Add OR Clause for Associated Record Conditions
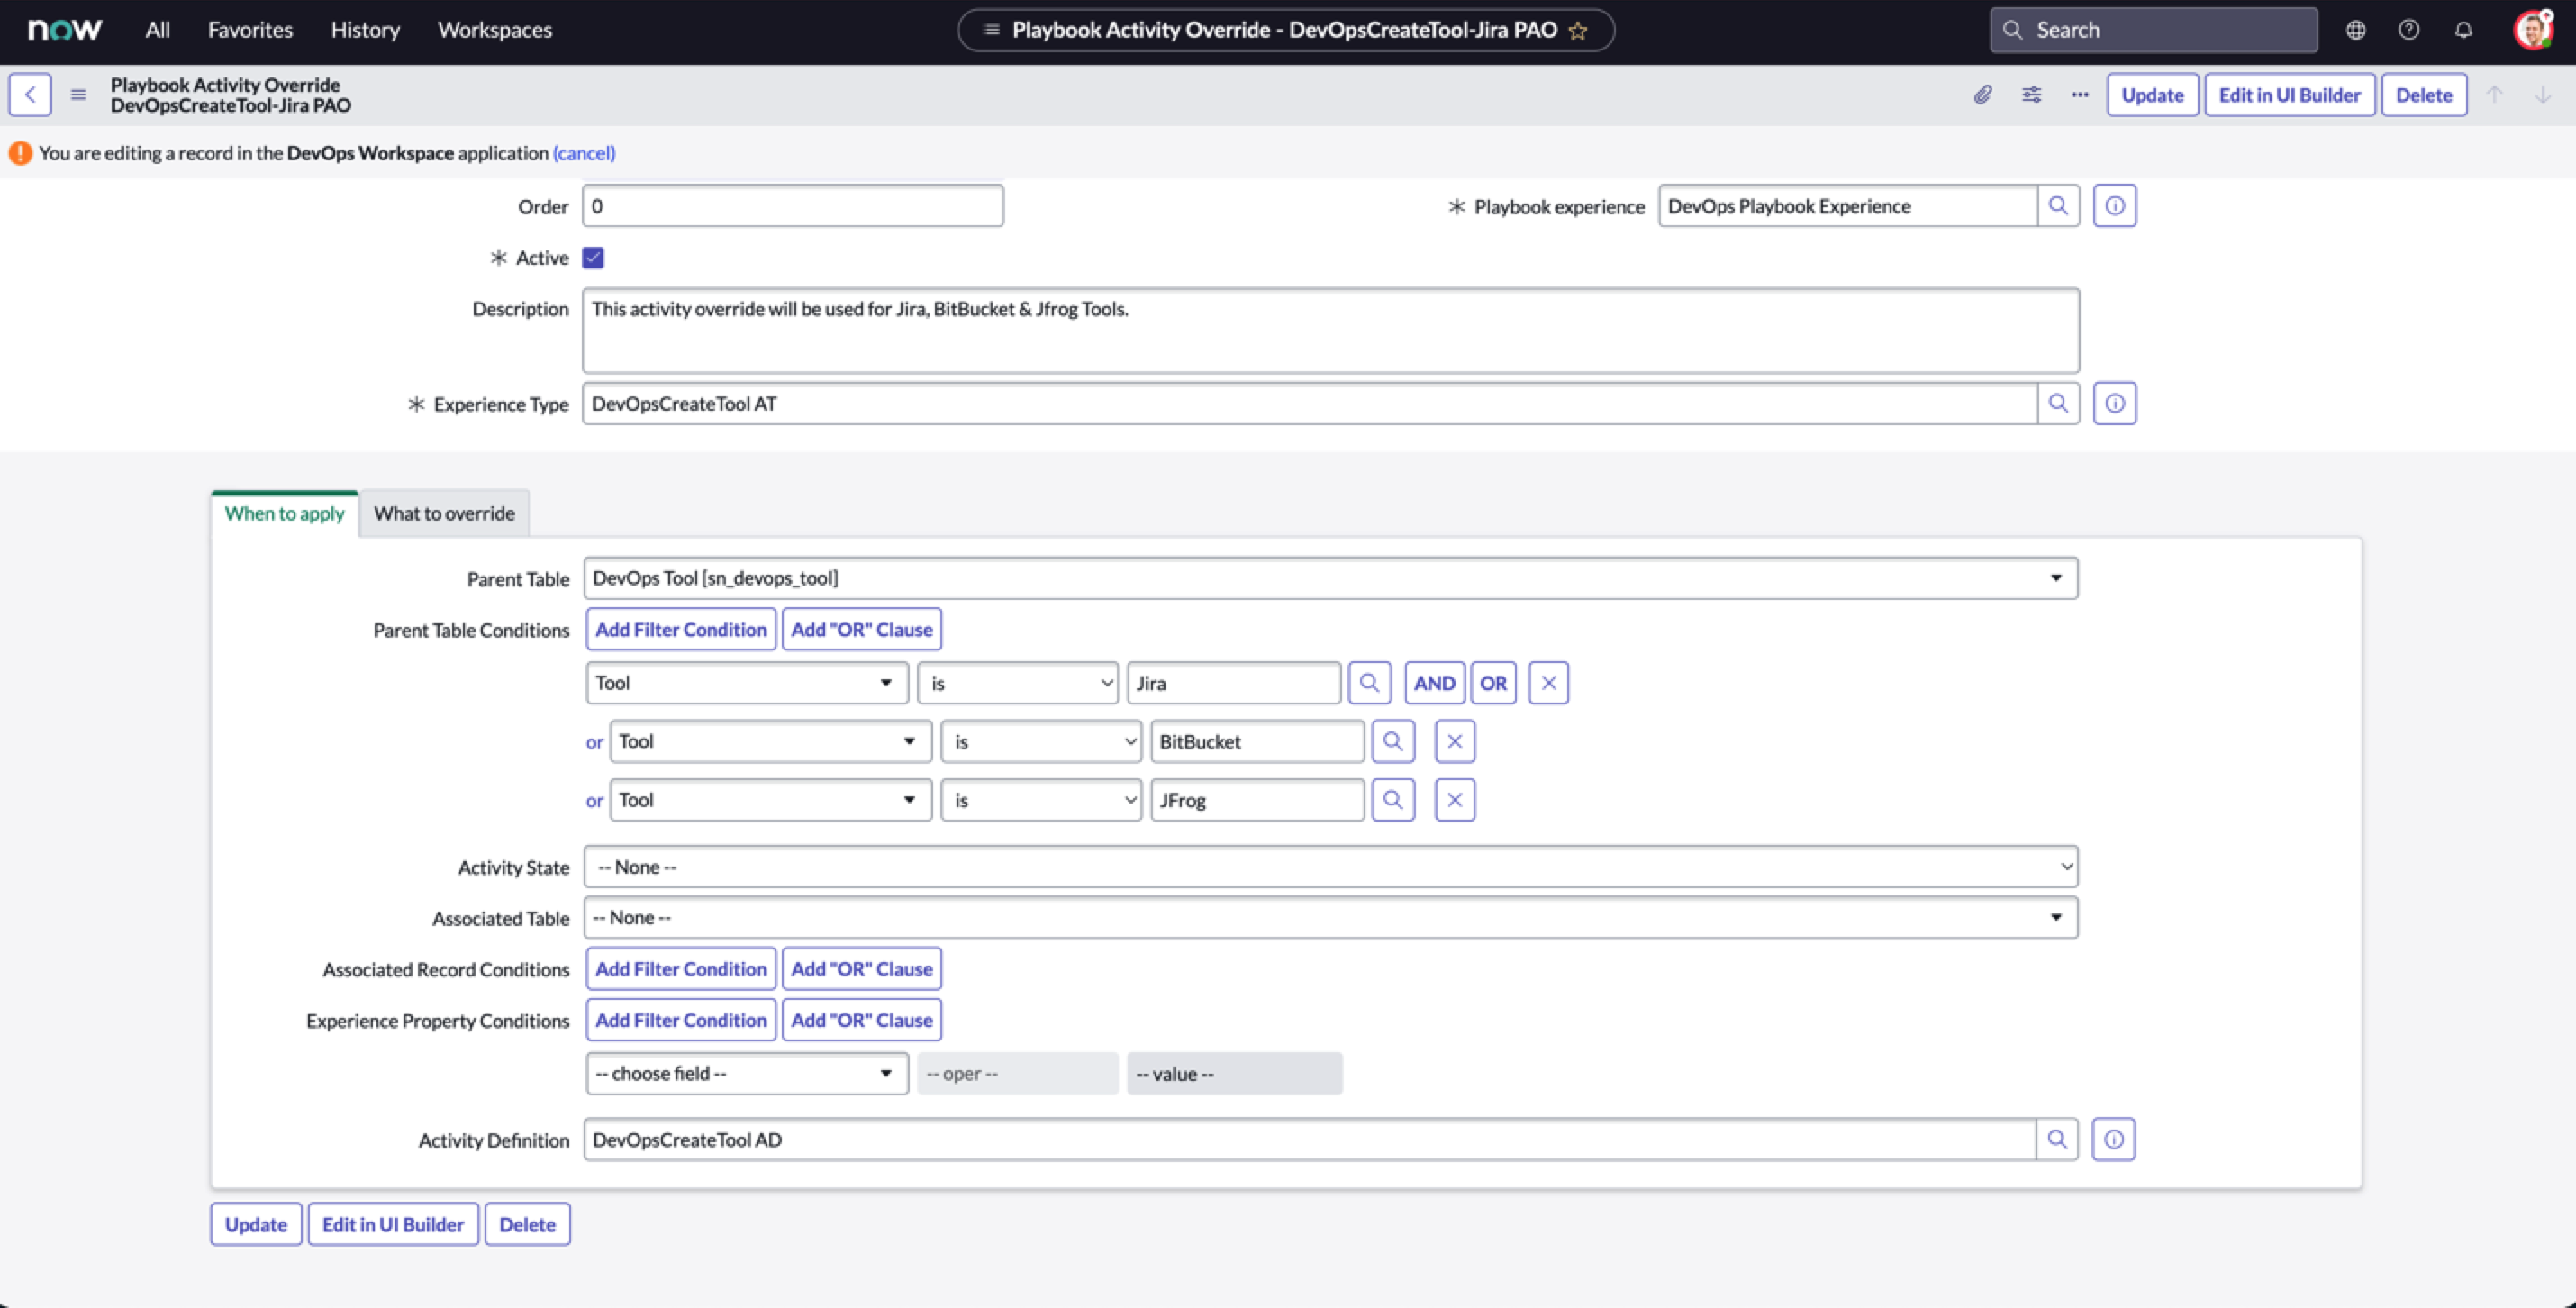 (x=862, y=969)
